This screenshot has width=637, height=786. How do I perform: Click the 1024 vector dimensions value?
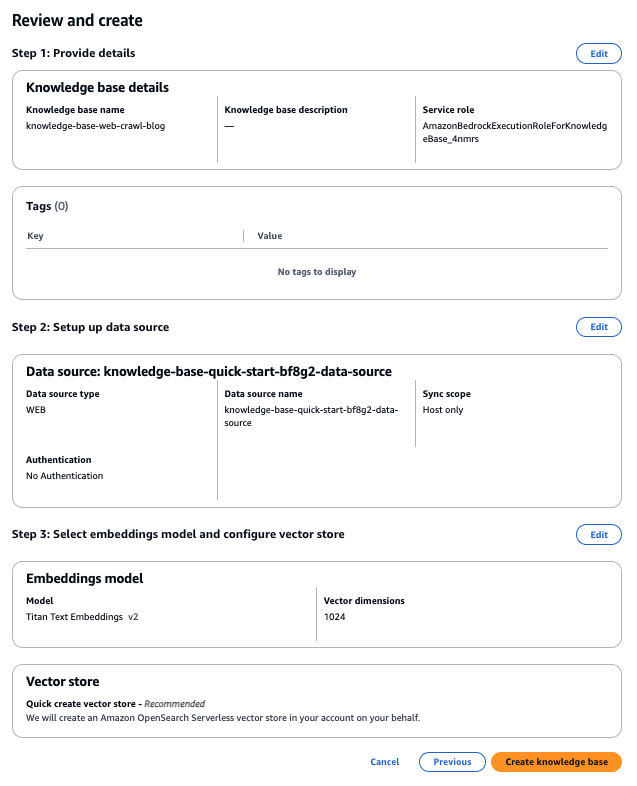point(335,617)
